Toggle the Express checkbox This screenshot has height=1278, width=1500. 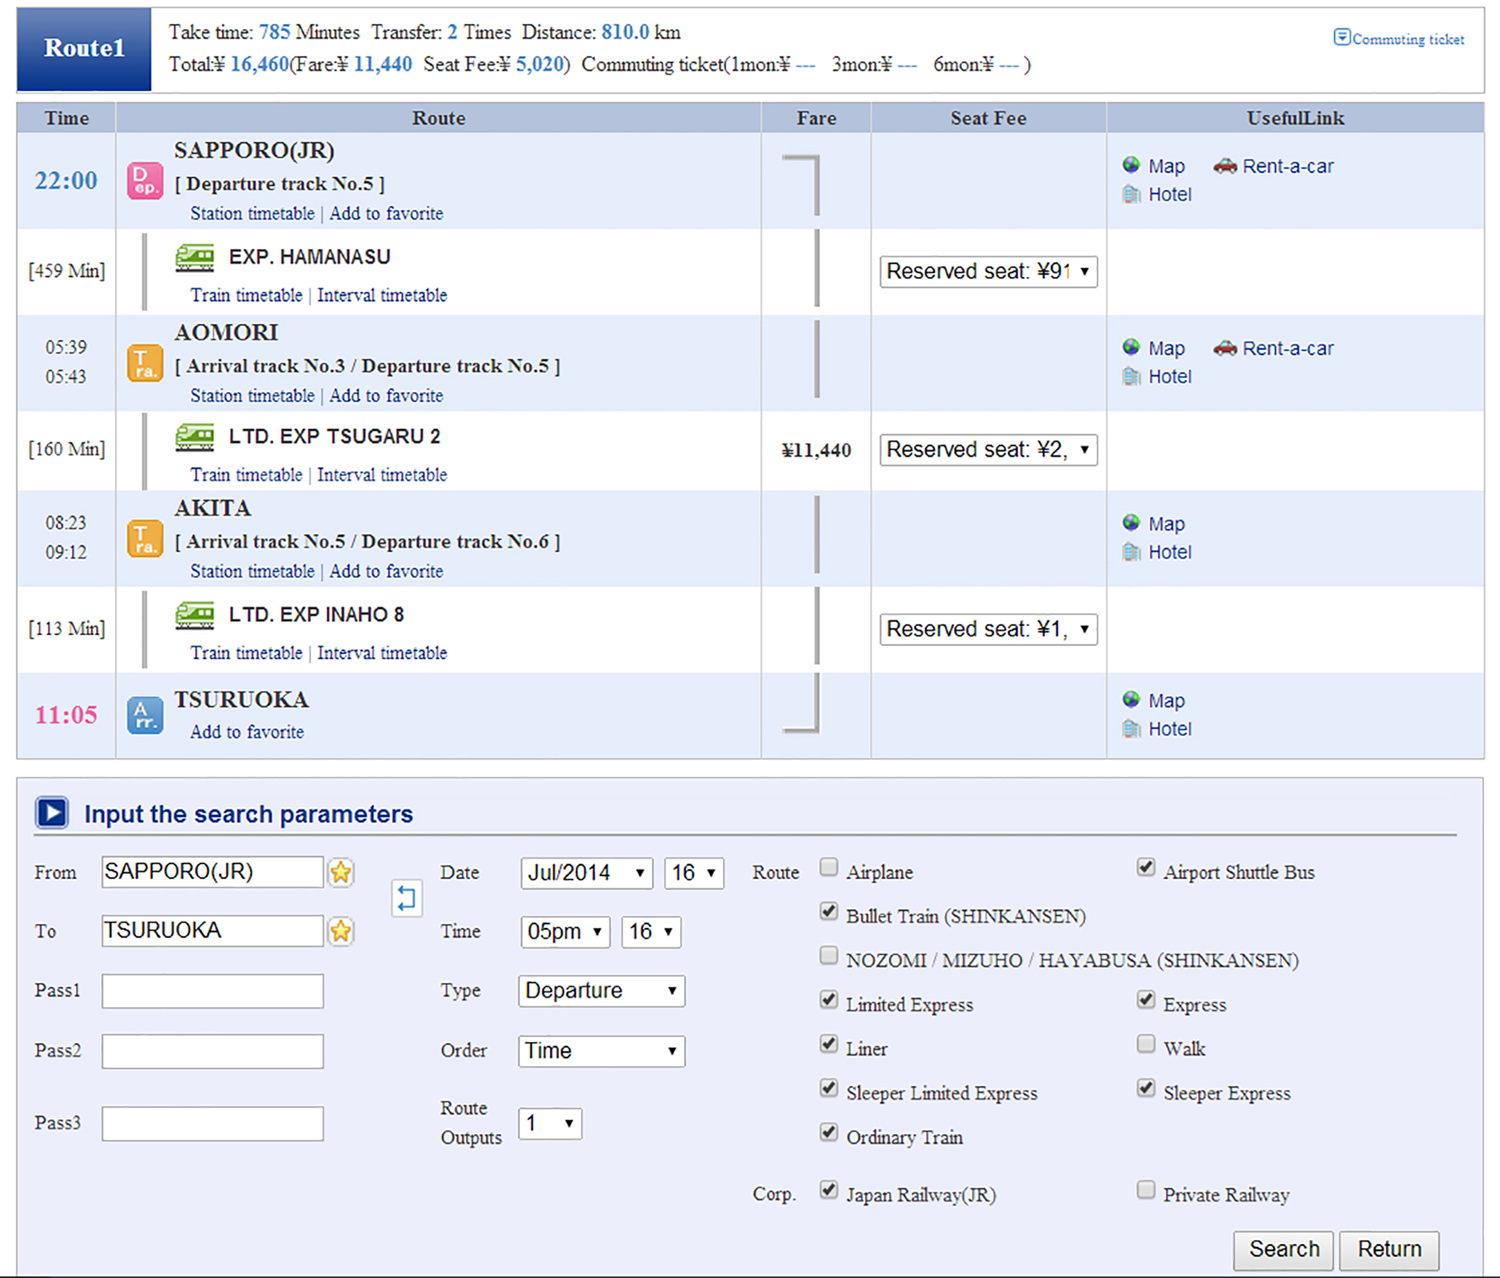(x=1146, y=999)
